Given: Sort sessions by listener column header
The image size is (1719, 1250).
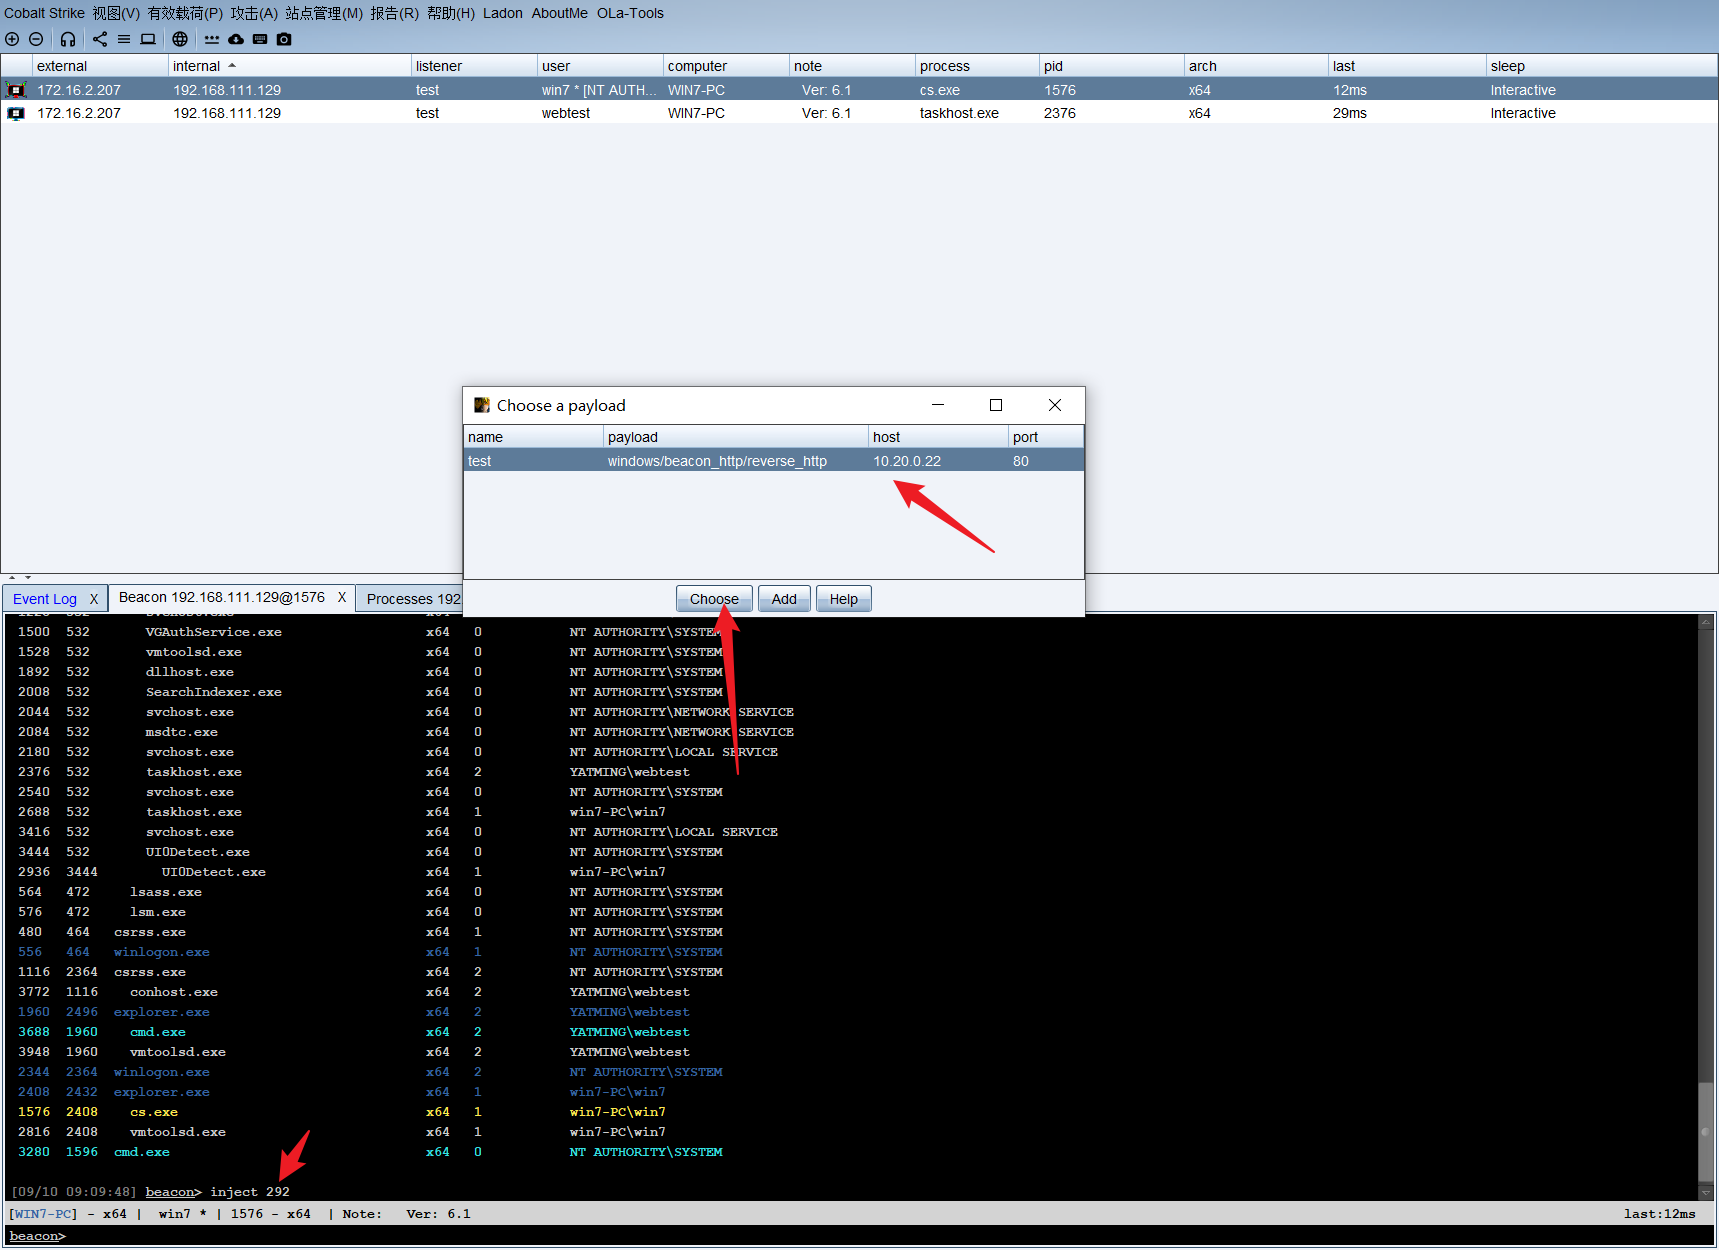Looking at the screenshot, I should pos(475,66).
